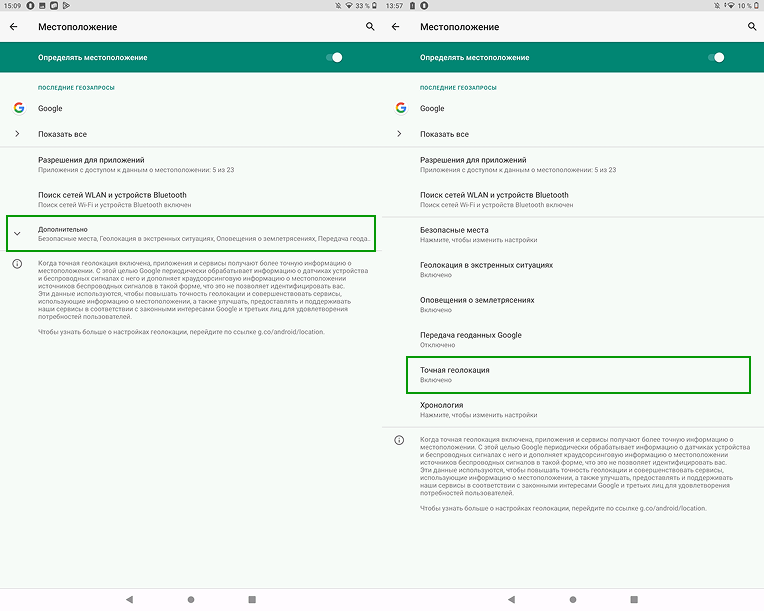
Task: Toggle the location switch on the left screen
Action: 334,57
